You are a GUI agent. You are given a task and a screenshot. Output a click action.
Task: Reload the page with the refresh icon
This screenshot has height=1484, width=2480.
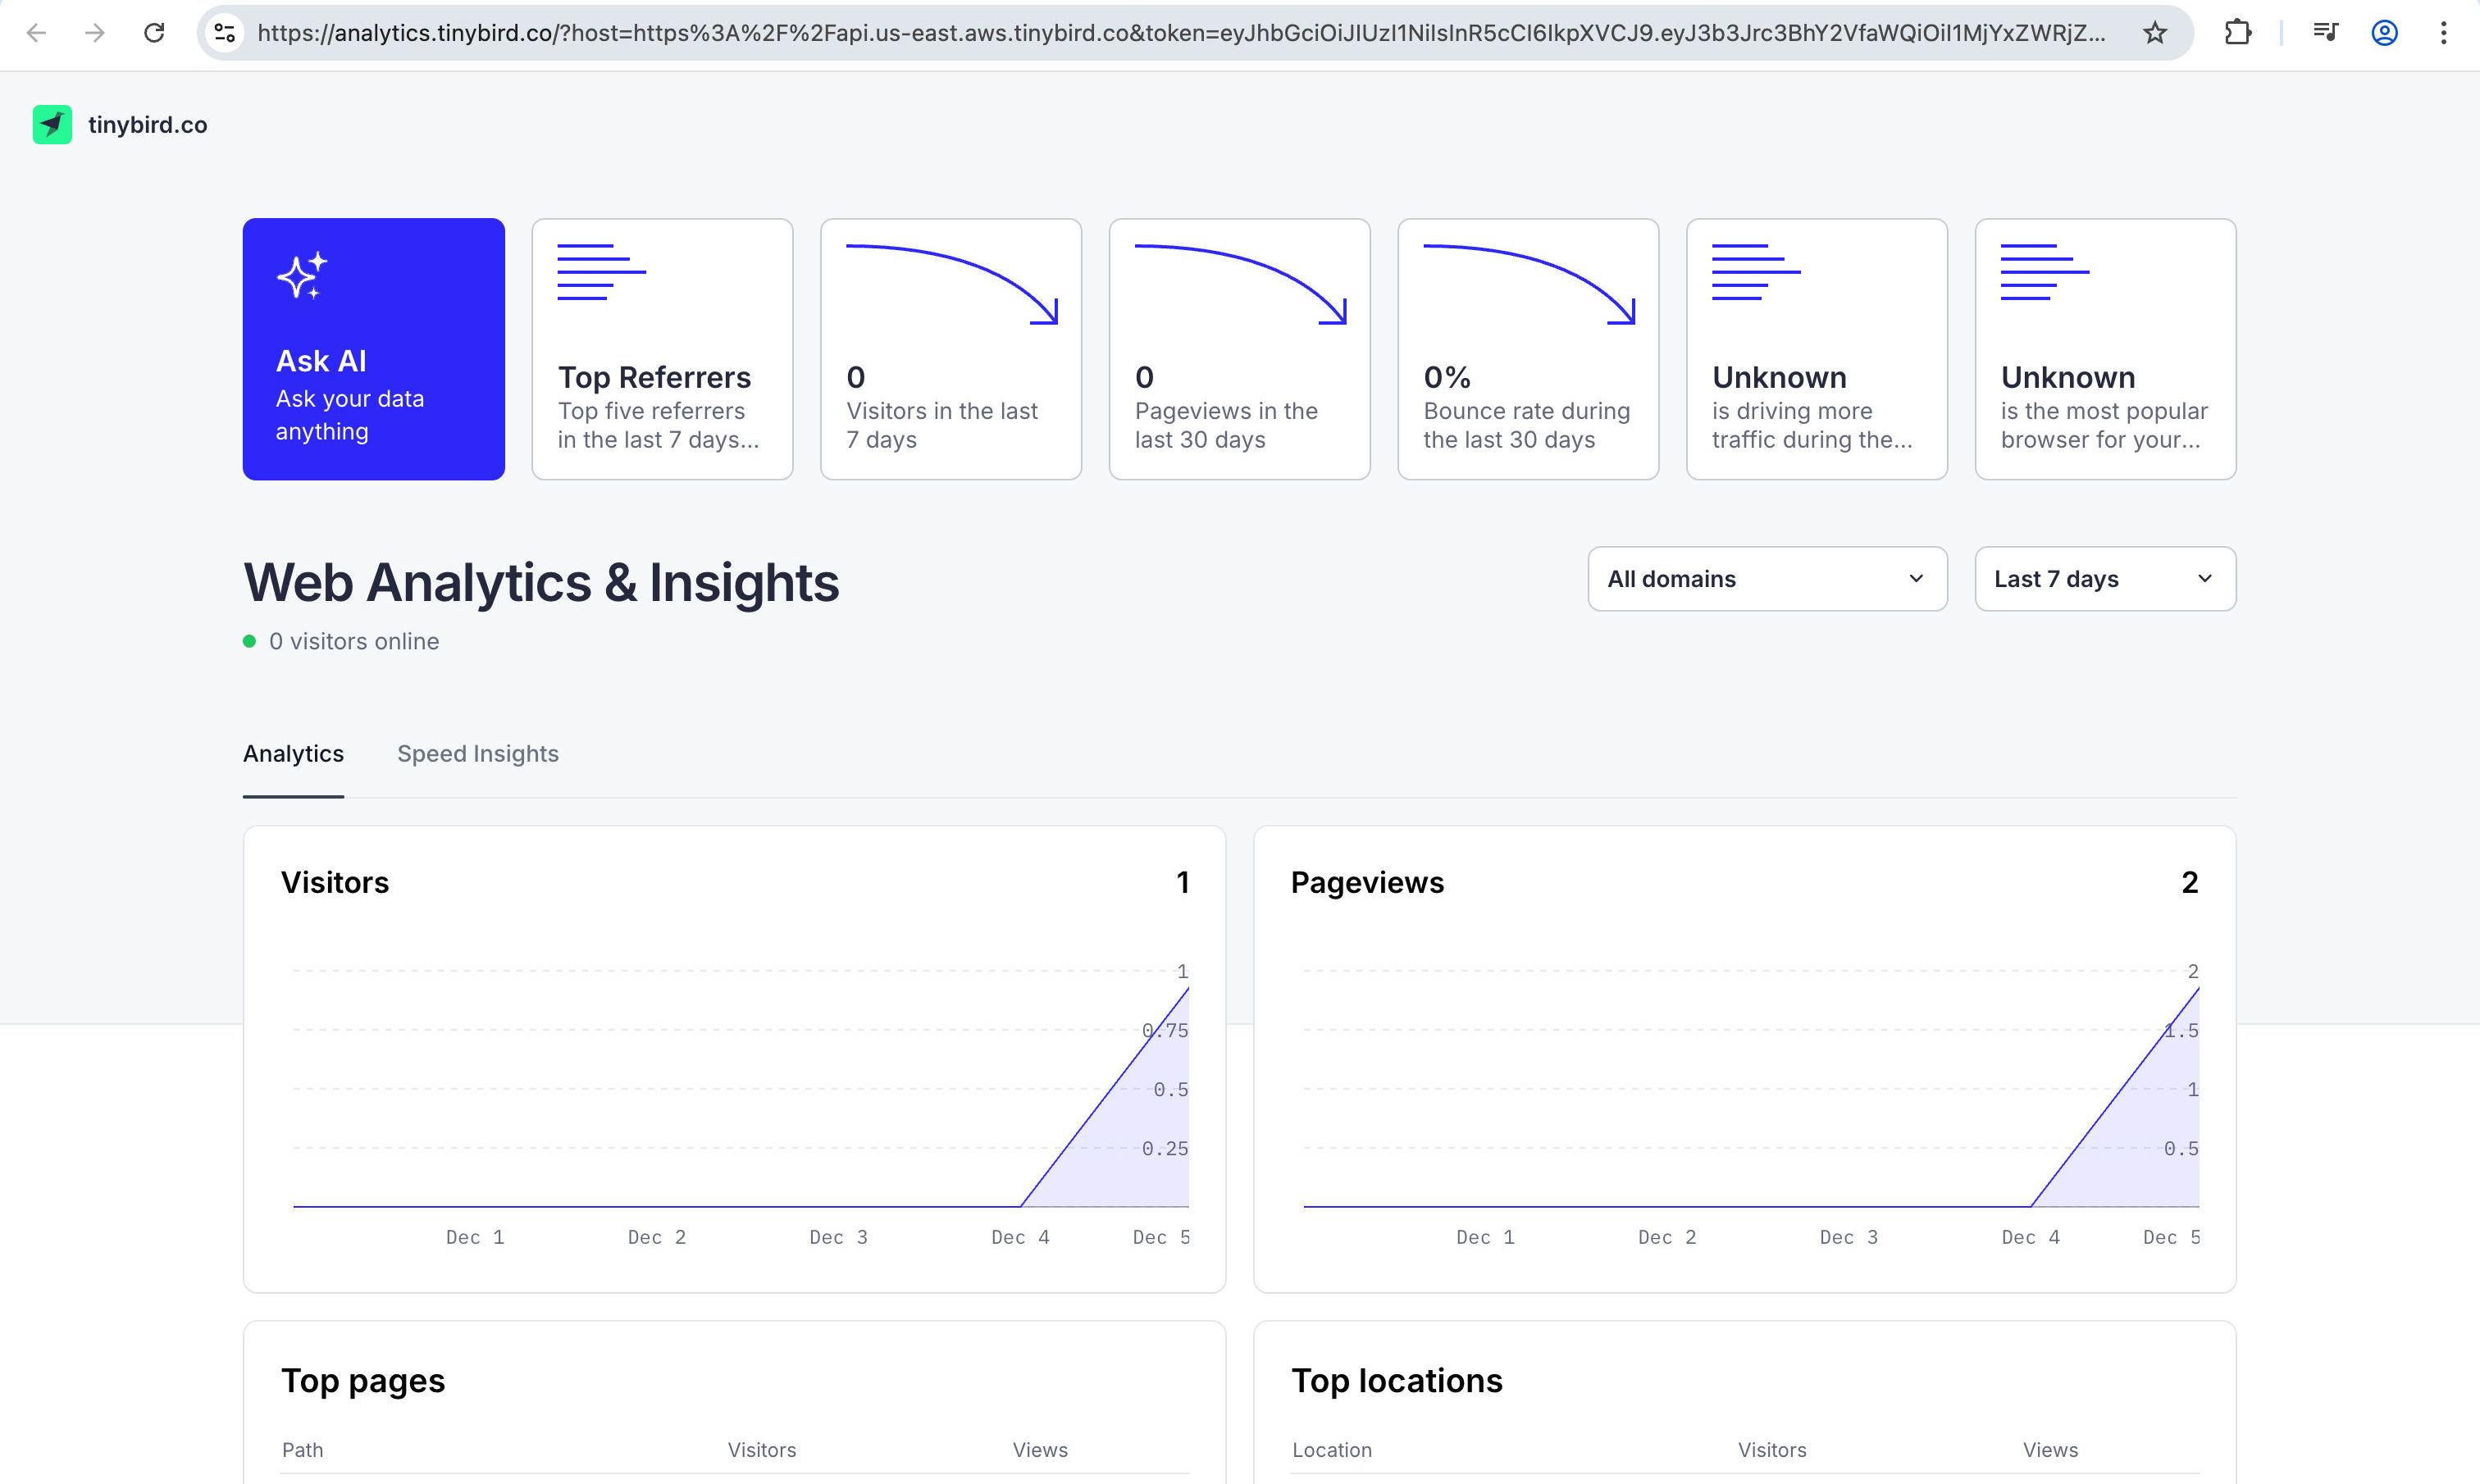coord(154,33)
